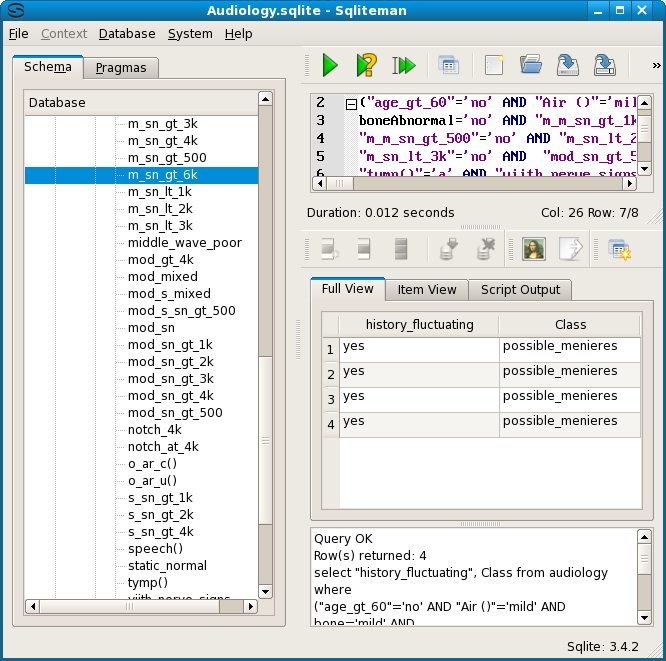Collapse the code fold marker on line 2

pos(350,103)
